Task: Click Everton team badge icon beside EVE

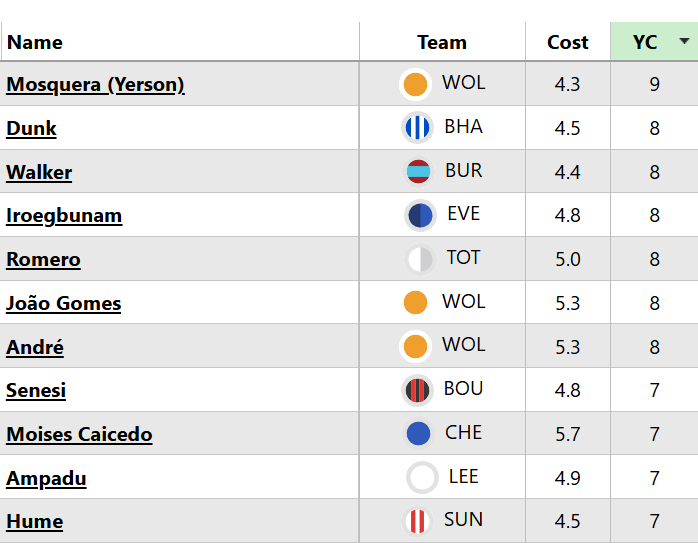Action: [x=420, y=215]
